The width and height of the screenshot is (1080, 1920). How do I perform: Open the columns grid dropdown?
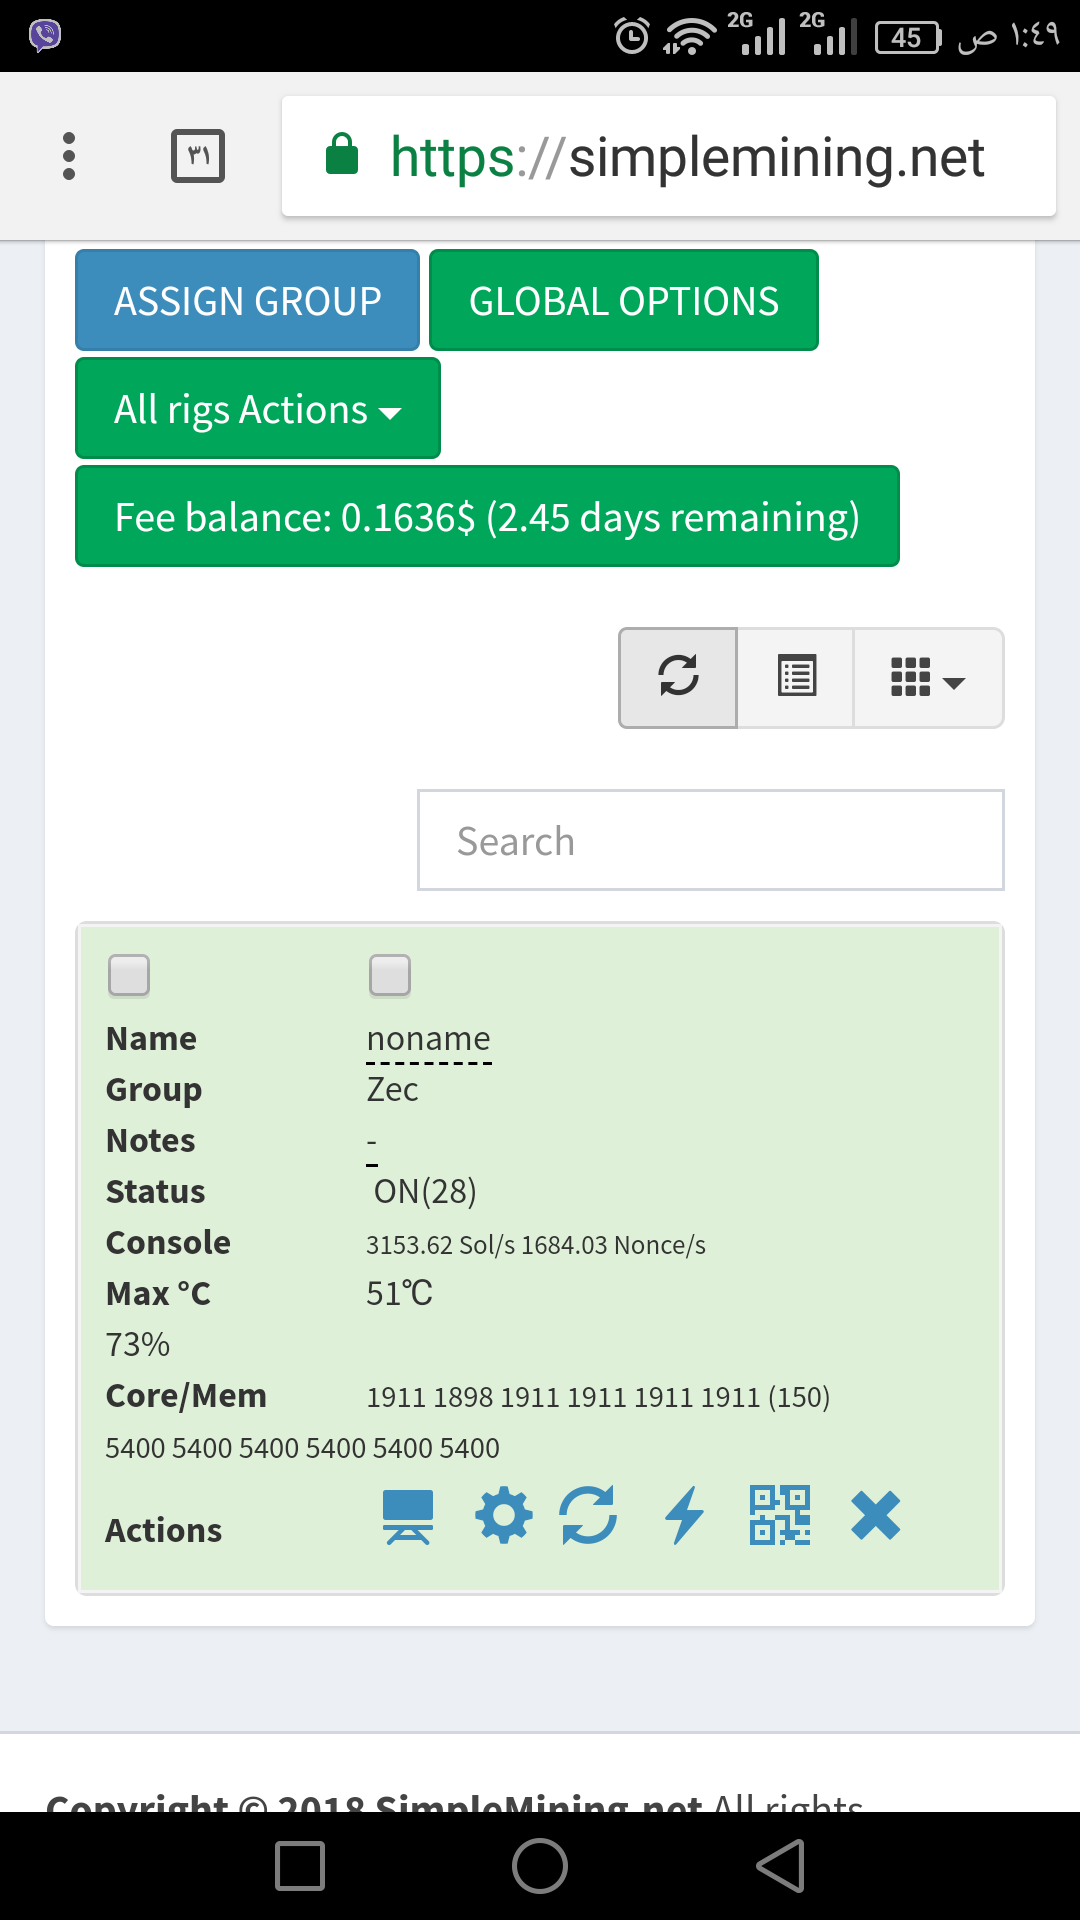pos(928,678)
